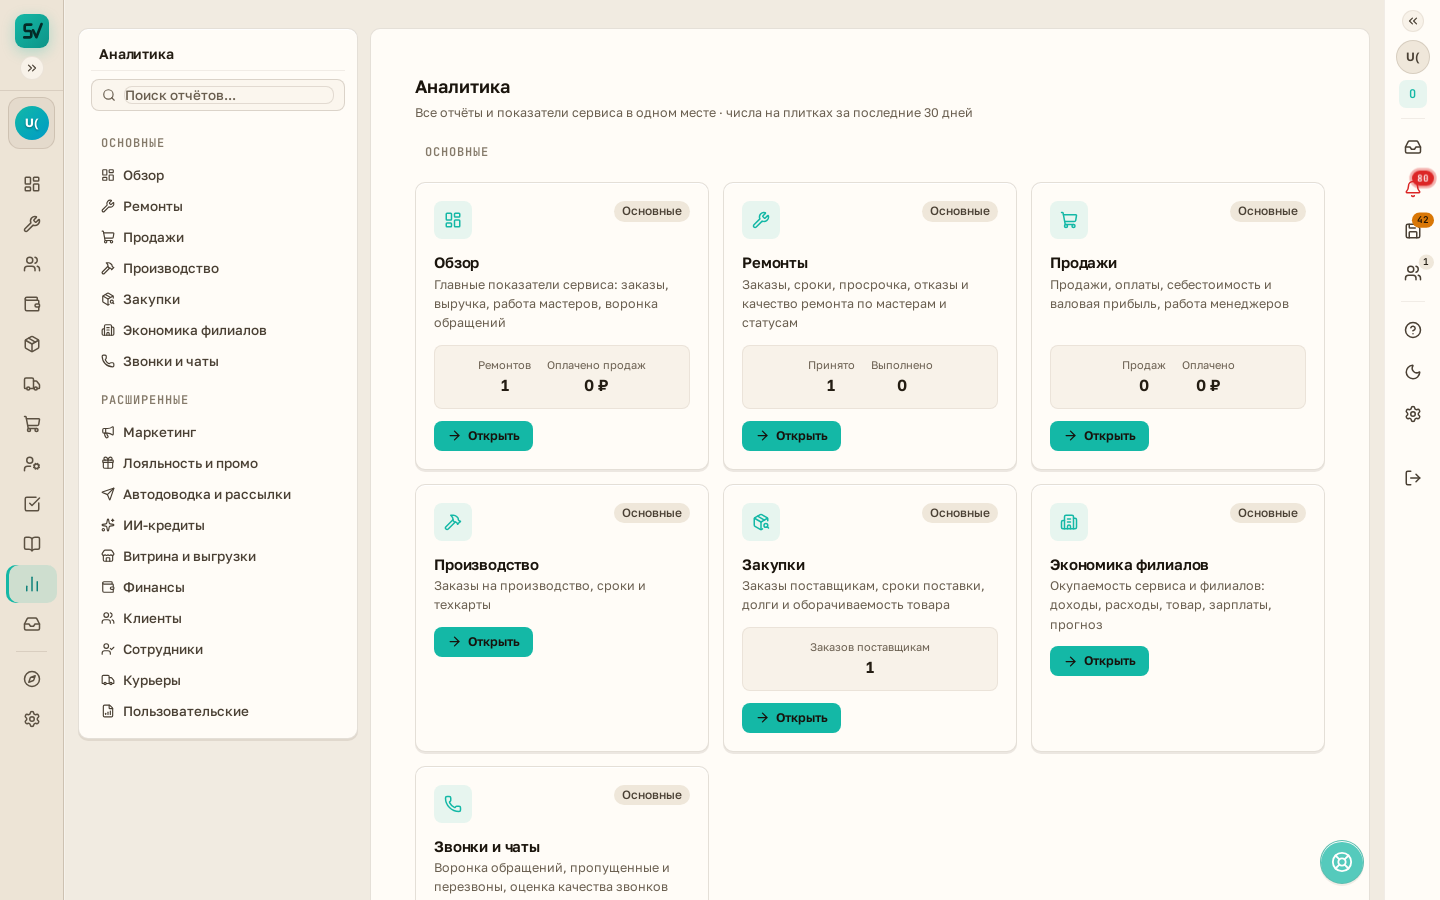Click the repairs wrench icon in left rail
This screenshot has width=1440, height=900.
(x=32, y=224)
